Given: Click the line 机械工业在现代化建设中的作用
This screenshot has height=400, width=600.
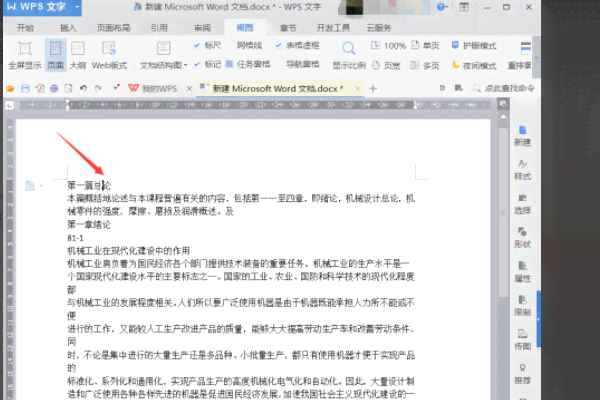Looking at the screenshot, I should pyautogui.click(x=129, y=251).
